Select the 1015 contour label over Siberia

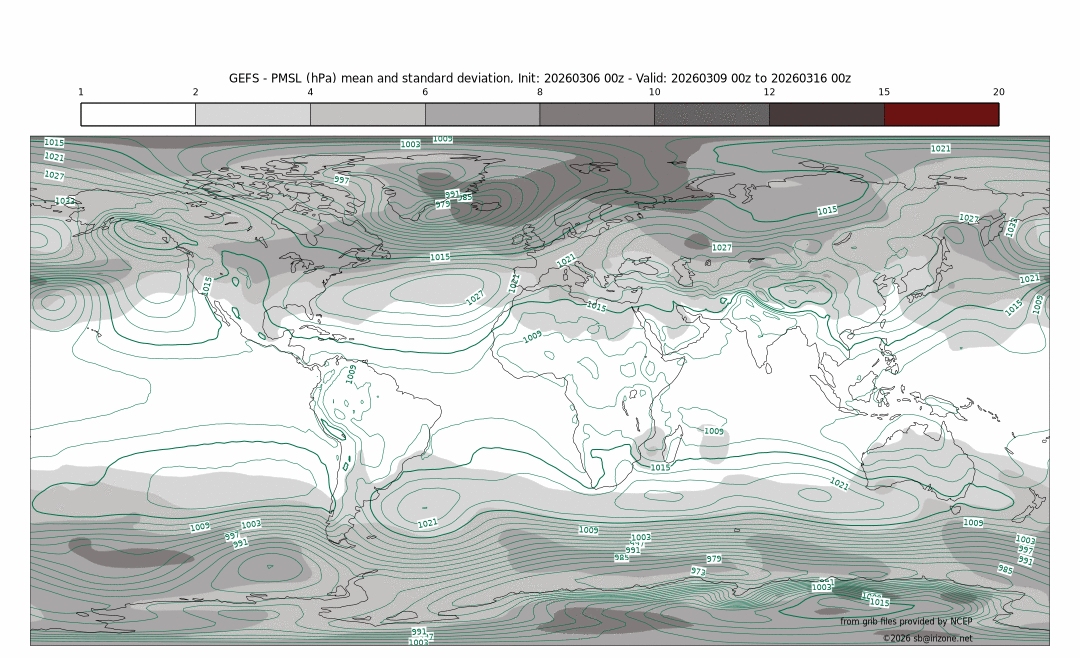[827, 211]
